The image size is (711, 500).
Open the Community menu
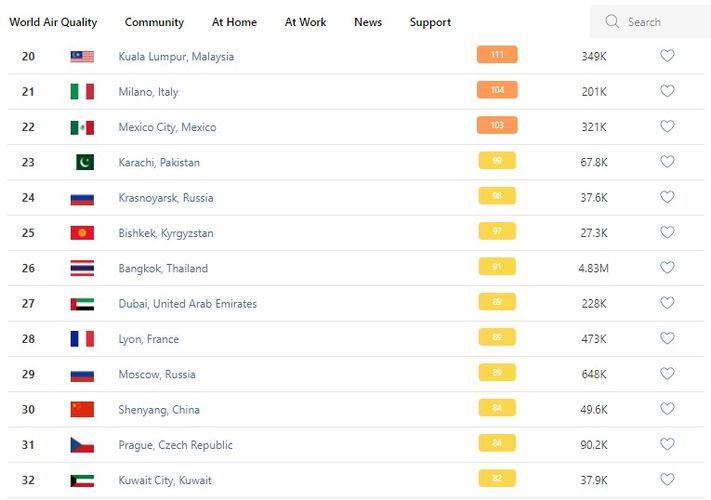pyautogui.click(x=154, y=22)
